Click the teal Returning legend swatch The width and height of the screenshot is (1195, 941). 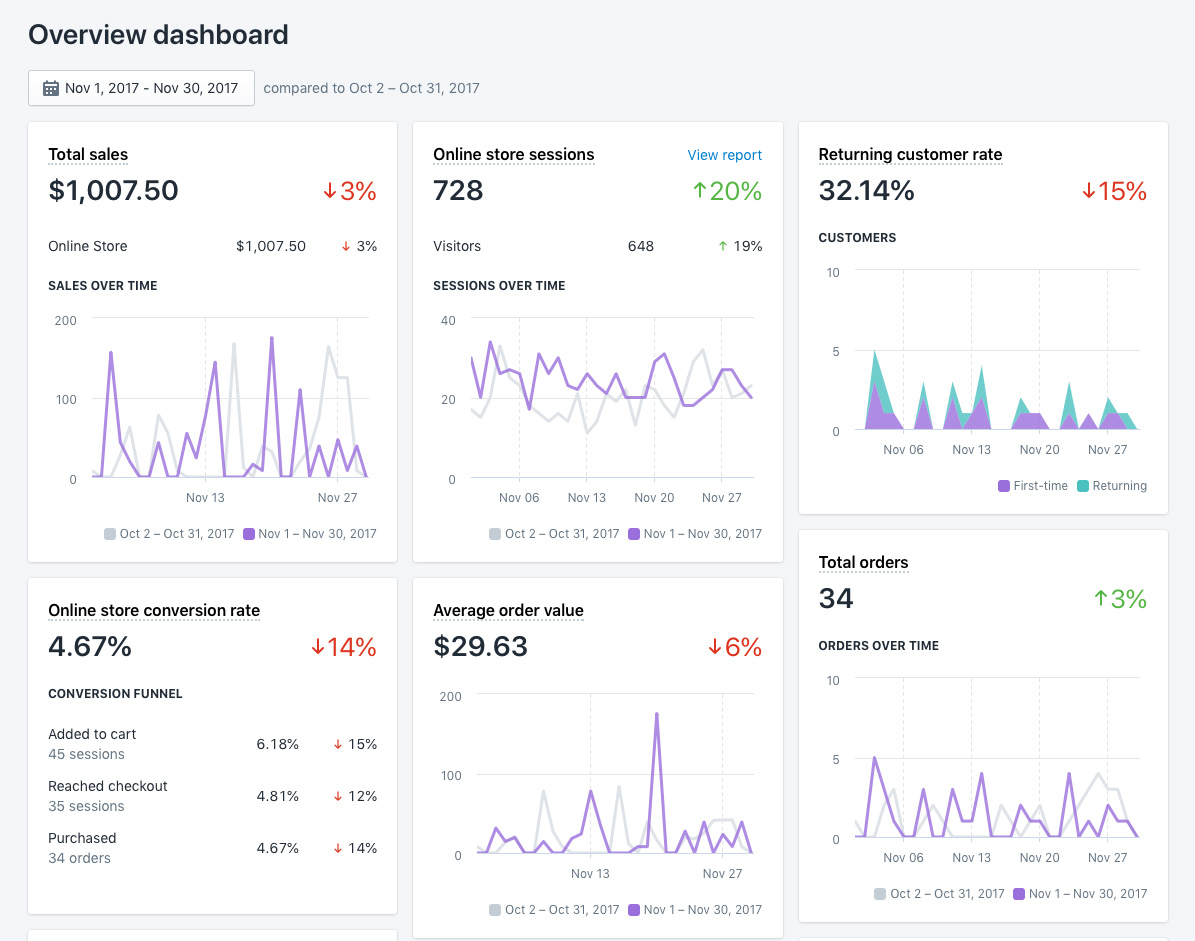[1083, 486]
